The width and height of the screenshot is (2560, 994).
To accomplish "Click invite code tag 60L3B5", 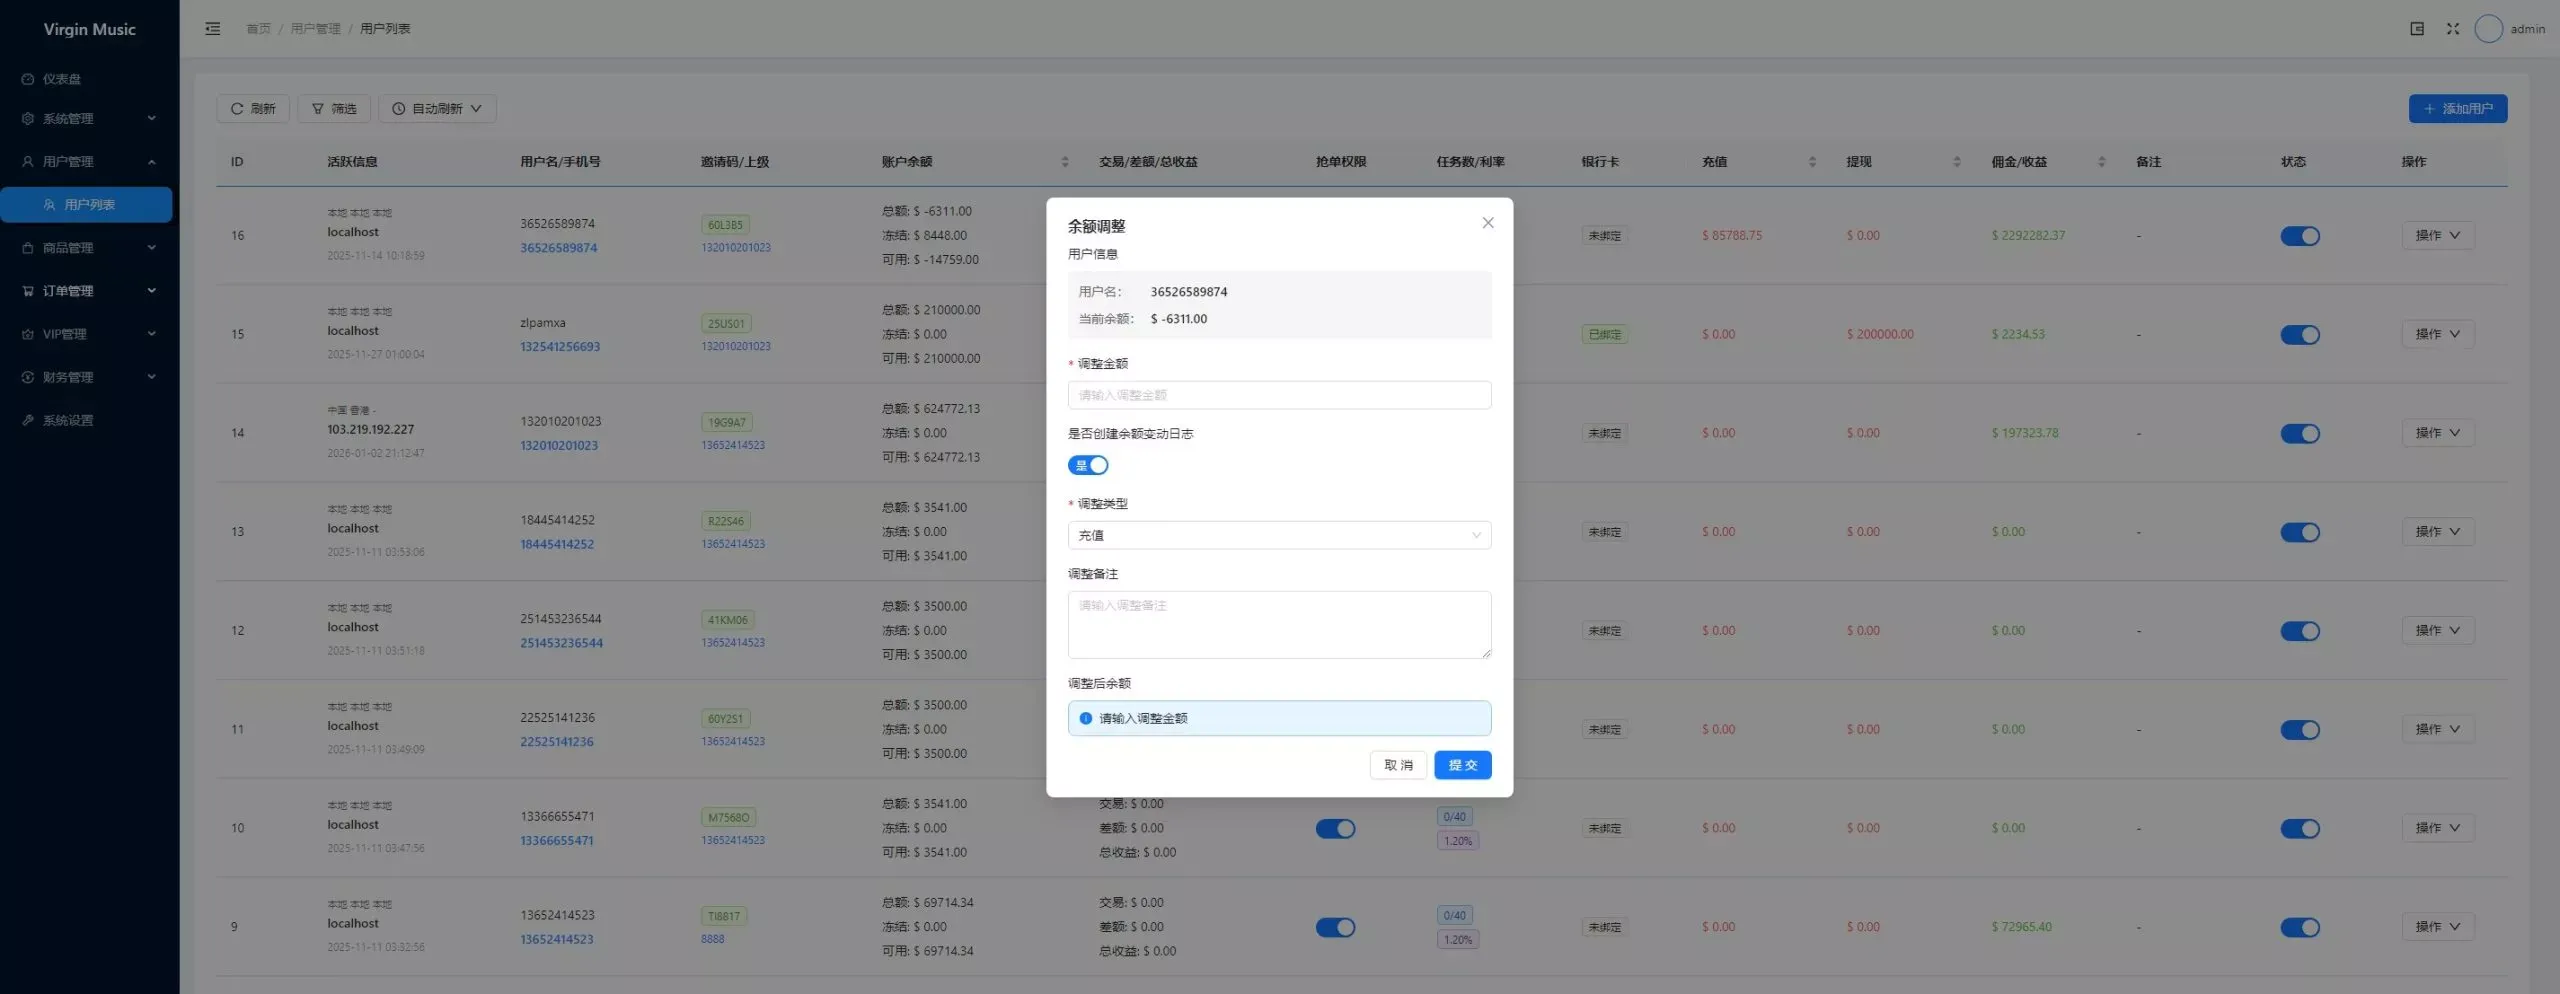I will point(725,225).
